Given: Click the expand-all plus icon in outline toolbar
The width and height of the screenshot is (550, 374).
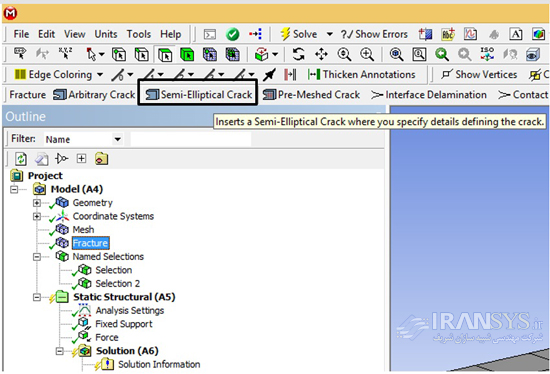Looking at the screenshot, I should (x=81, y=159).
